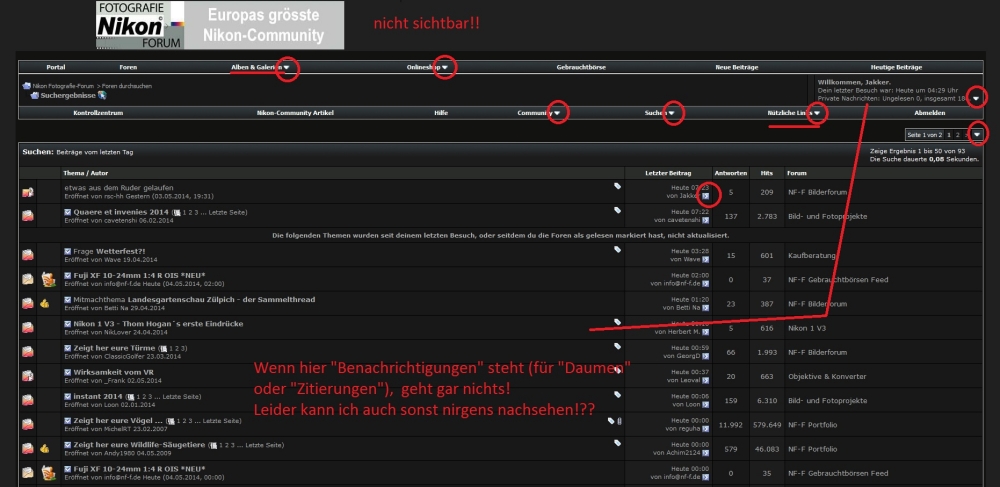
Task: Sort results by 'Antworten' column header
Action: click(731, 173)
